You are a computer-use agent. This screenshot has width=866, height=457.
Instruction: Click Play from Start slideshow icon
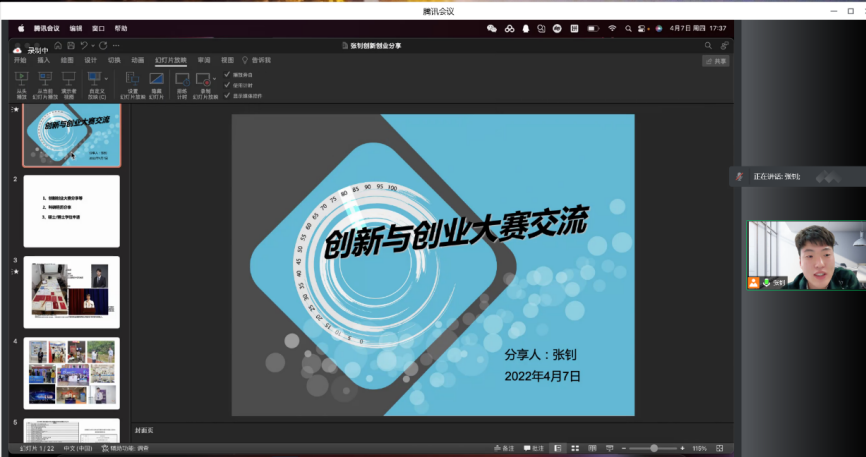(x=21, y=78)
